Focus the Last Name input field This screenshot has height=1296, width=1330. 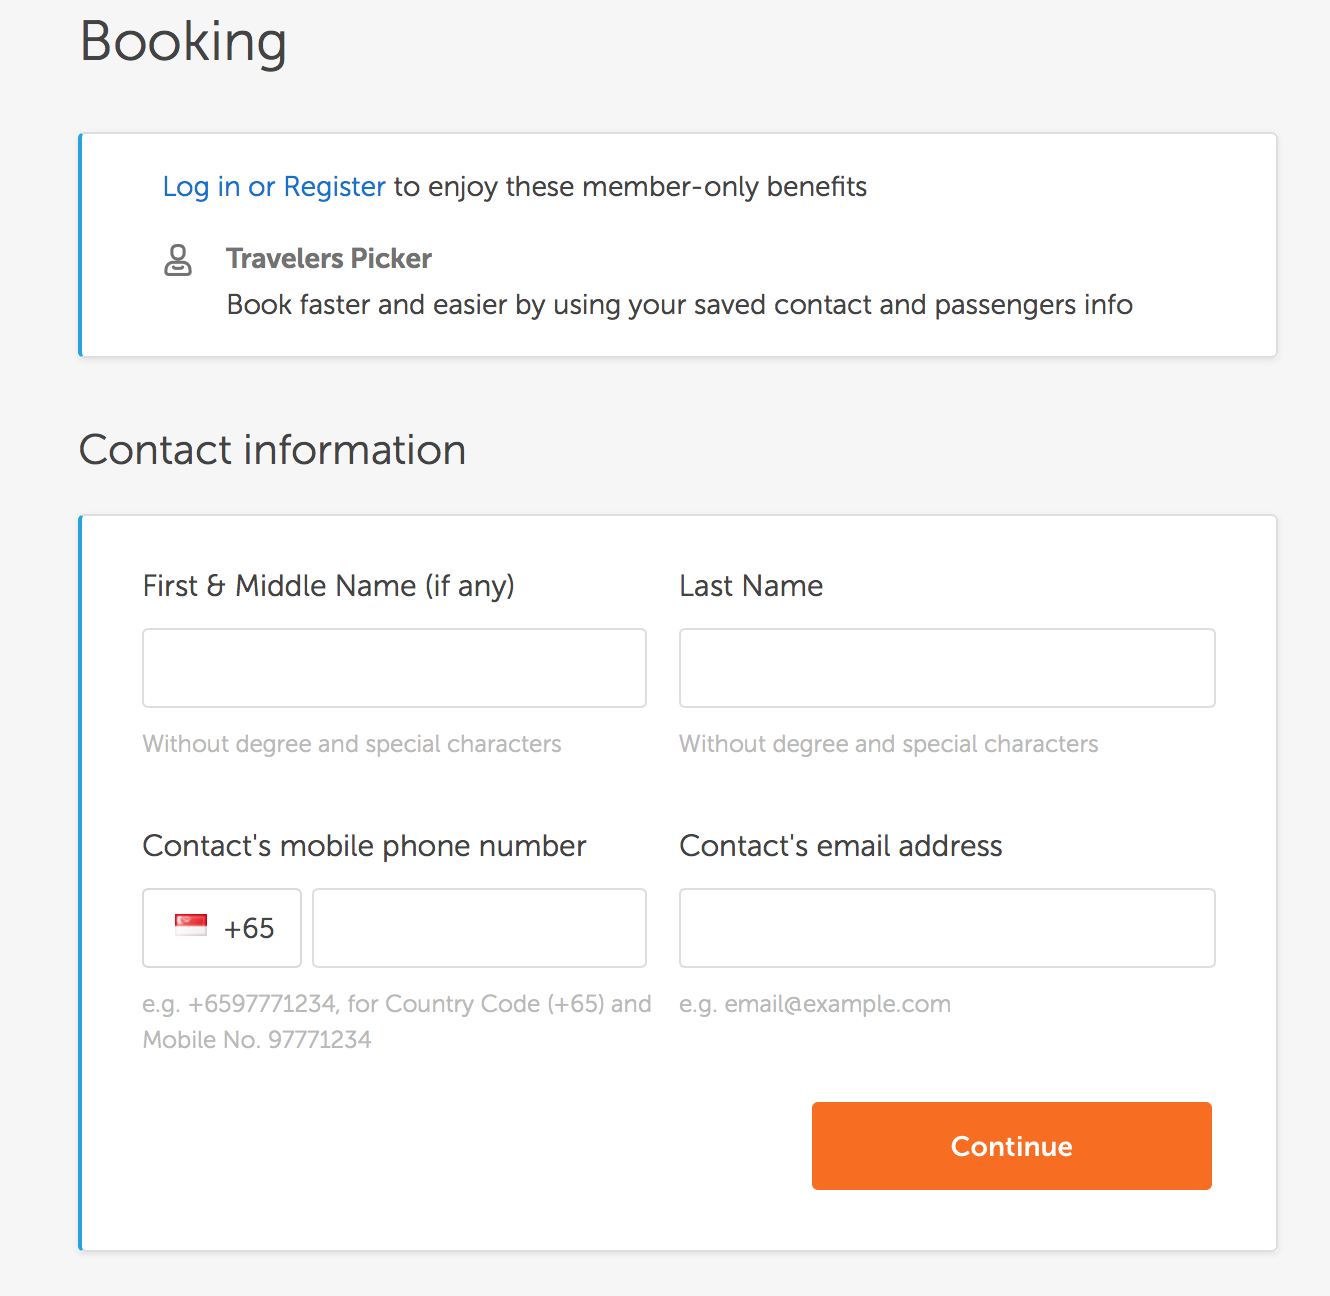pyautogui.click(x=946, y=668)
